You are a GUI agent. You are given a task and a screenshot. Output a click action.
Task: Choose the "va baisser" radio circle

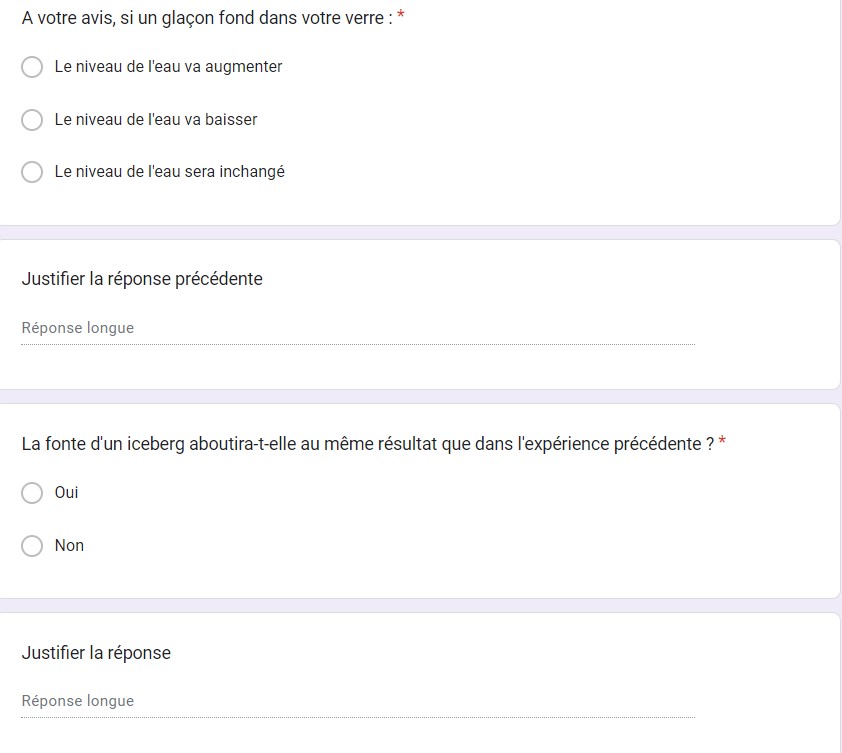[32, 120]
